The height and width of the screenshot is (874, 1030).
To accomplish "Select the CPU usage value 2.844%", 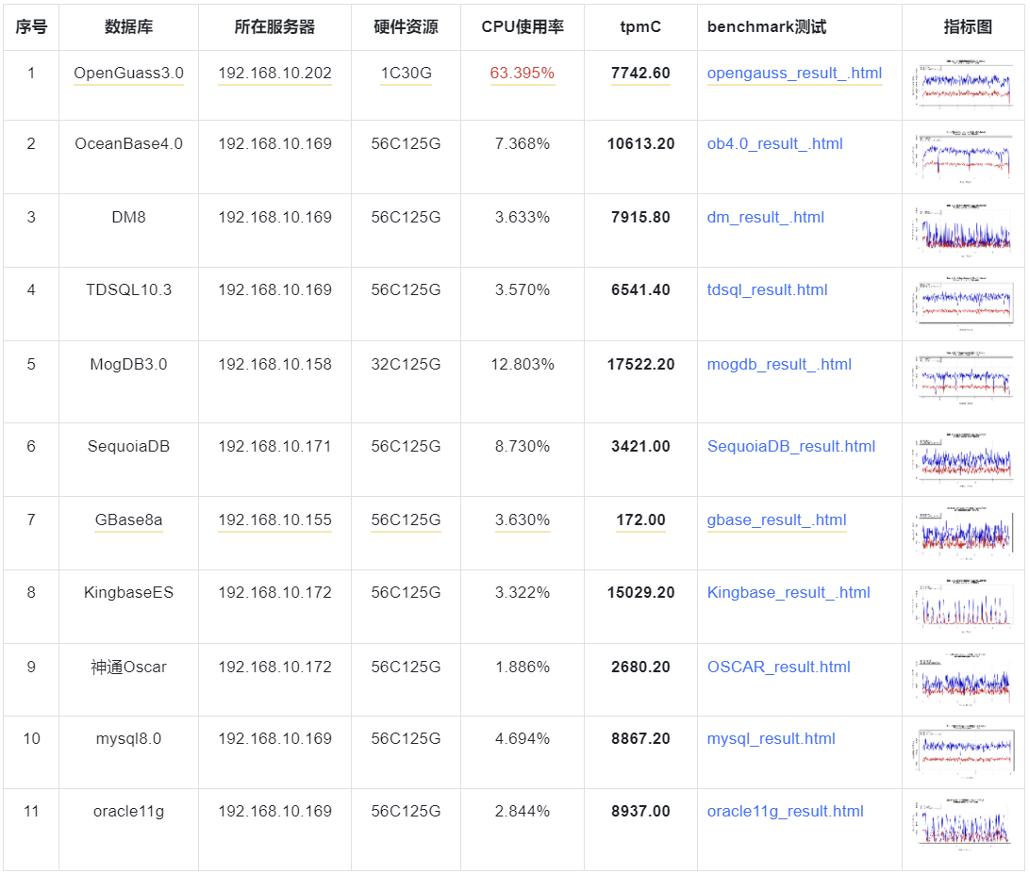I will coord(522,812).
